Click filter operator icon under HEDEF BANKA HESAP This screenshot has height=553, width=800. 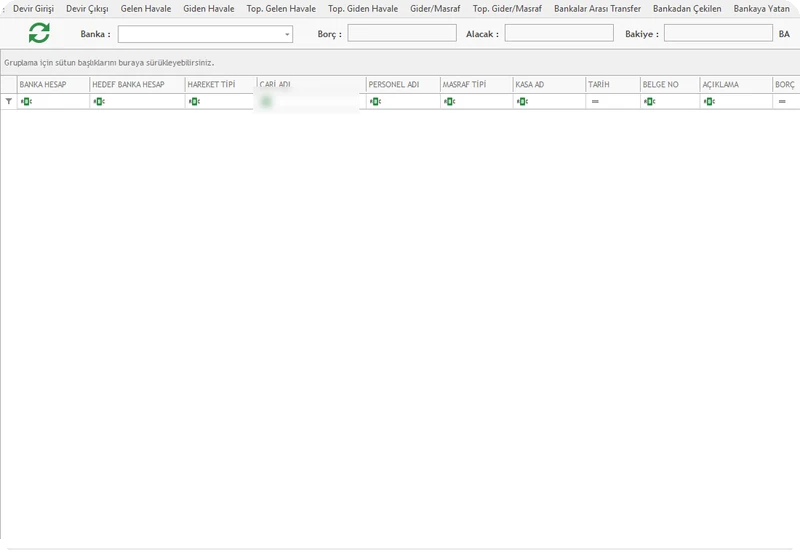[99, 102]
